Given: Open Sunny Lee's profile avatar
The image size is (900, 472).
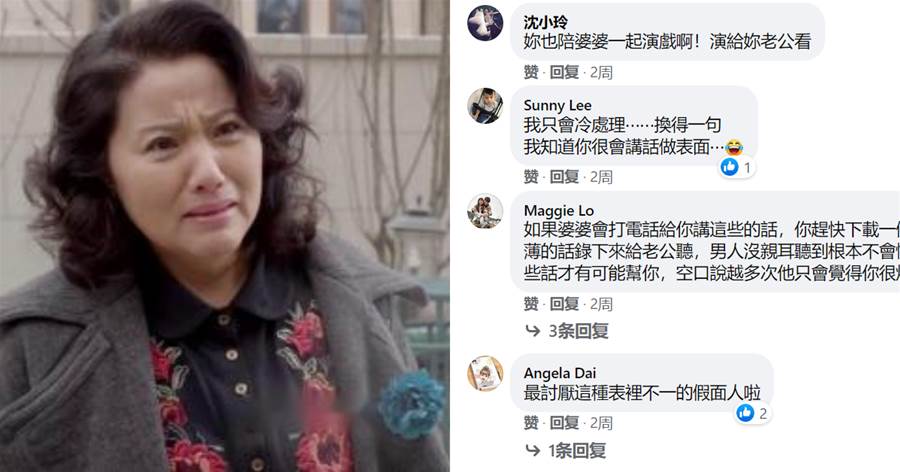Looking at the screenshot, I should (485, 106).
